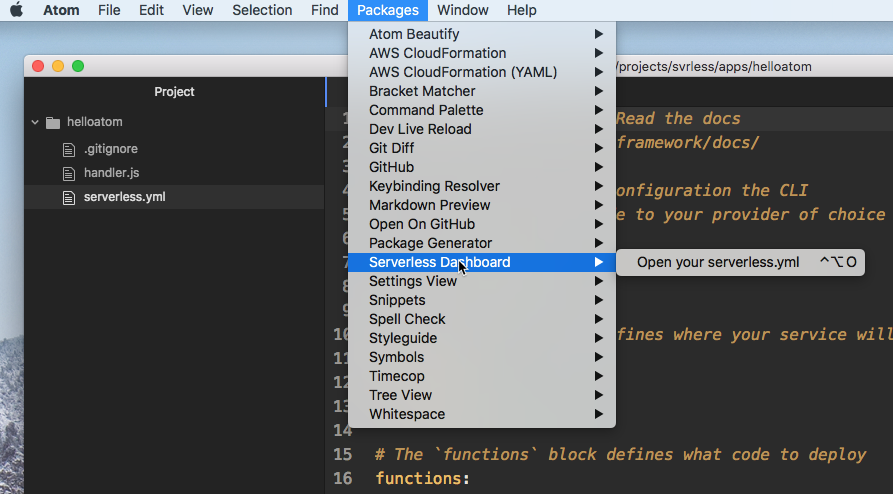Open the Git Diff package submenu
The width and height of the screenshot is (893, 494).
tap(391, 148)
